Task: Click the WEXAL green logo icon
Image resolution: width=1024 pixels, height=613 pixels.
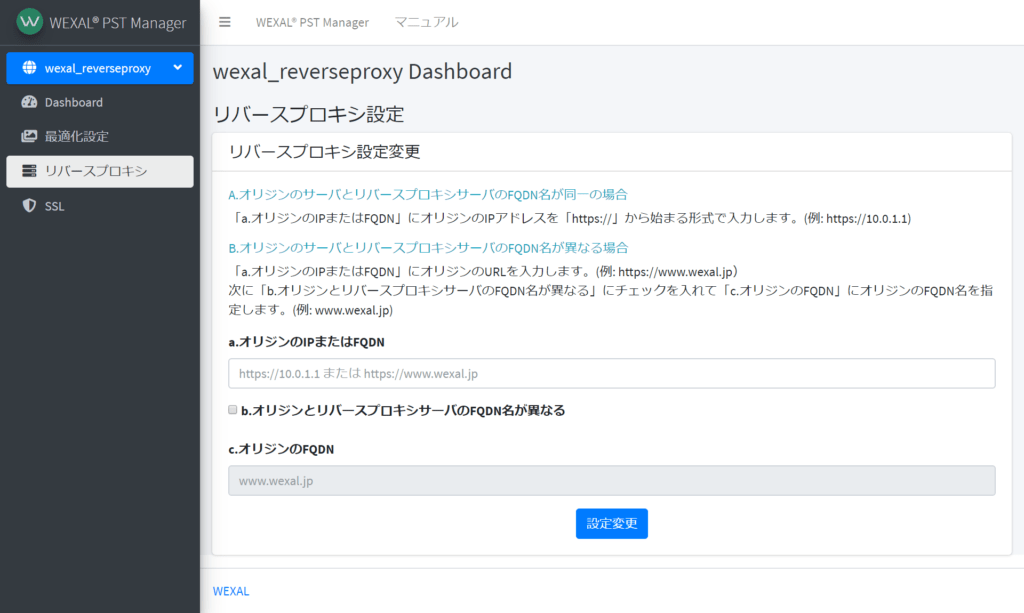Action: 29,22
